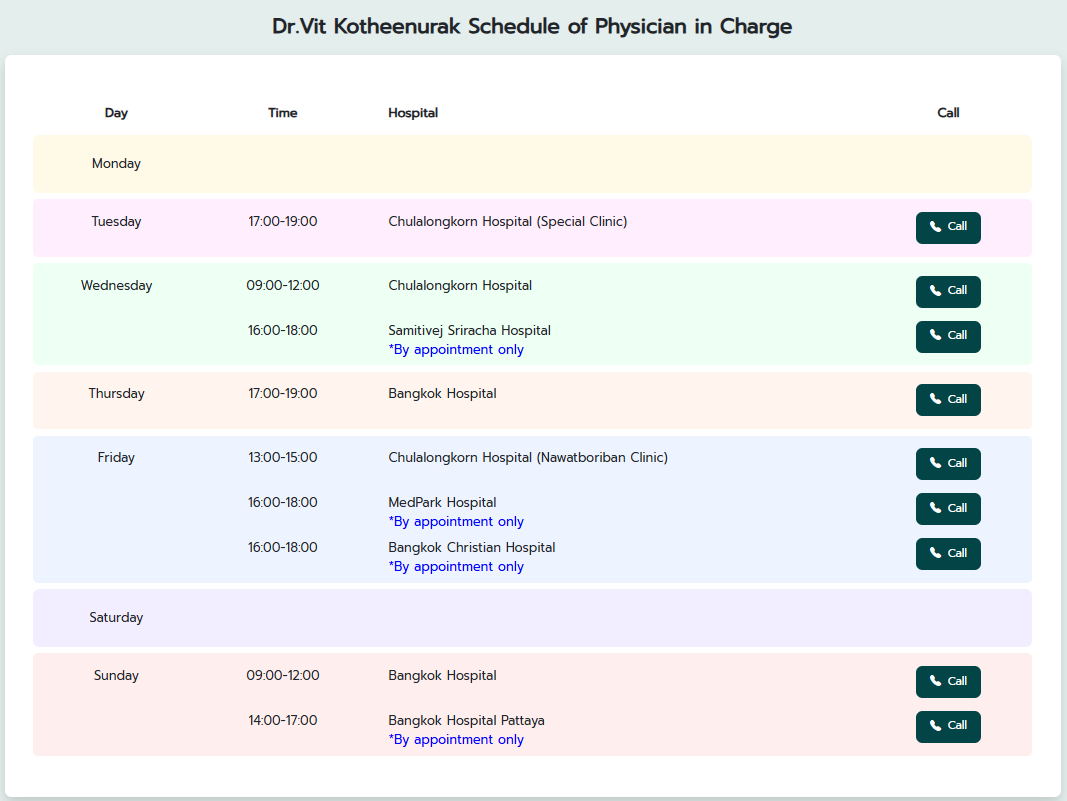Screen dimensions: 1067x801
Task: Call Chulalongkorn Hospital (Special Clinic) on Tuesday
Action: coord(948,227)
